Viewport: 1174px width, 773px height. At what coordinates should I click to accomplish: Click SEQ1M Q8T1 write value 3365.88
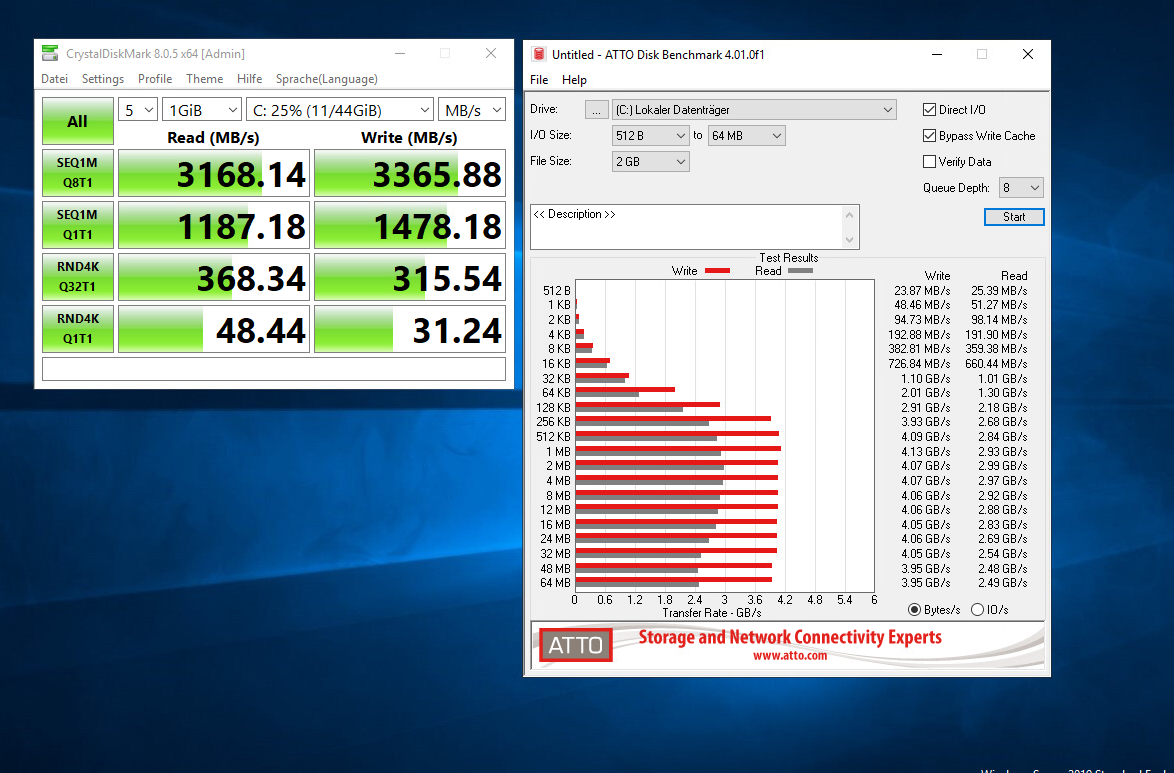(410, 173)
